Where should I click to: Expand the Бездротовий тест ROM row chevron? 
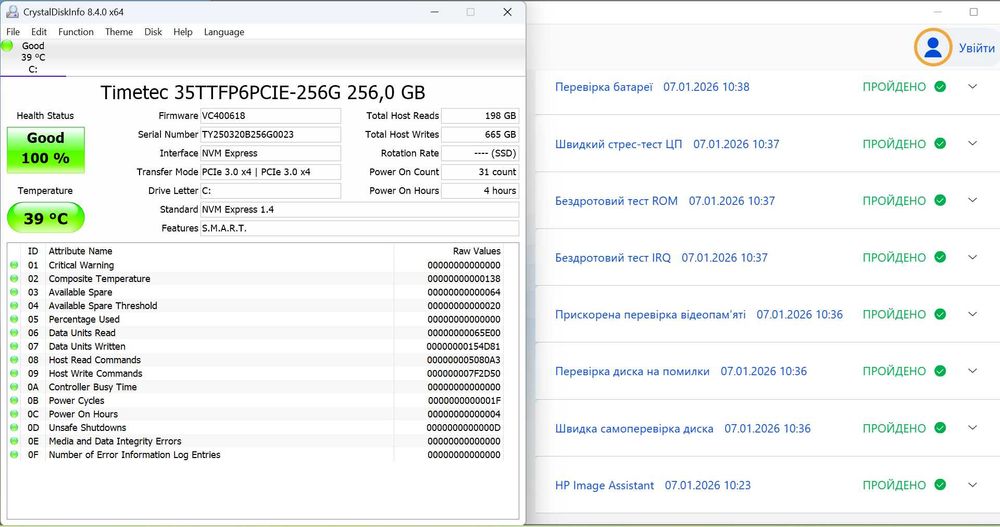click(973, 200)
